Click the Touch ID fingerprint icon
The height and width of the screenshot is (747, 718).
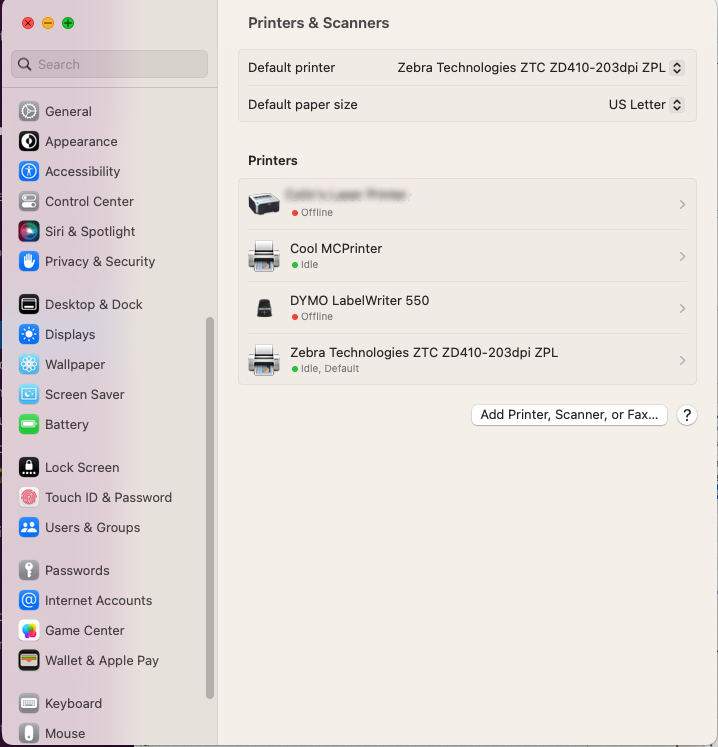pyautogui.click(x=29, y=498)
